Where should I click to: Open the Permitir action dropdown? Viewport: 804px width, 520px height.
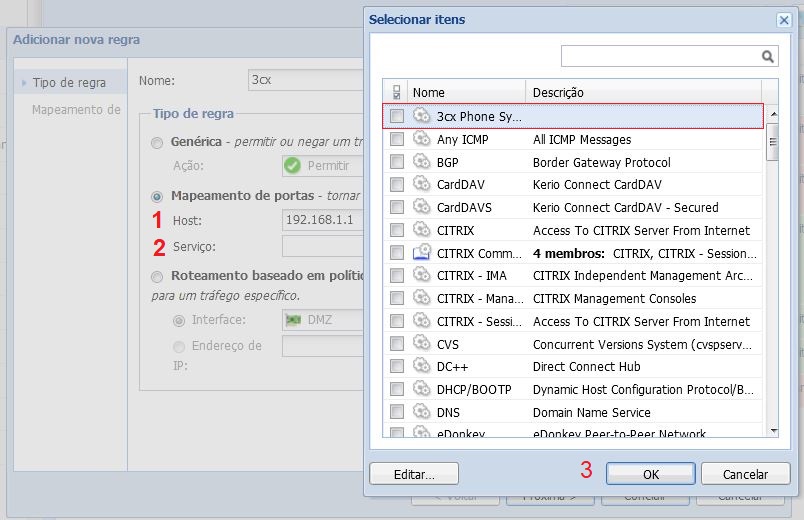323,166
